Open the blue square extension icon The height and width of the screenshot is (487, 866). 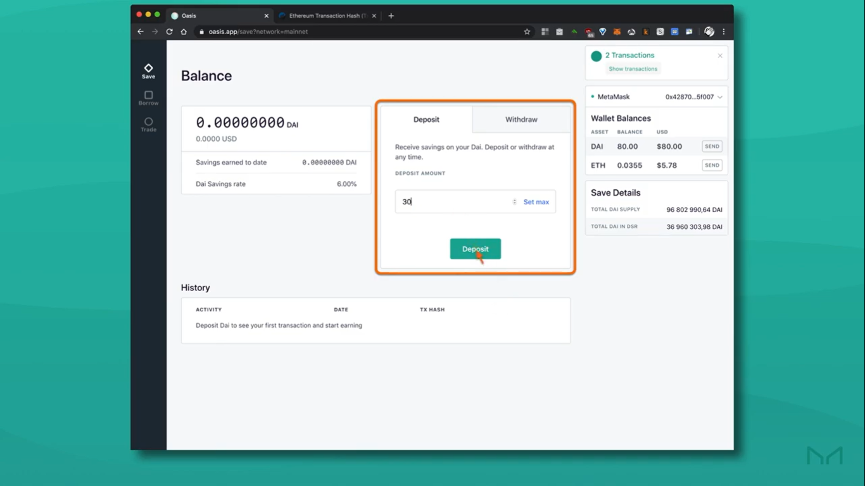(674, 32)
